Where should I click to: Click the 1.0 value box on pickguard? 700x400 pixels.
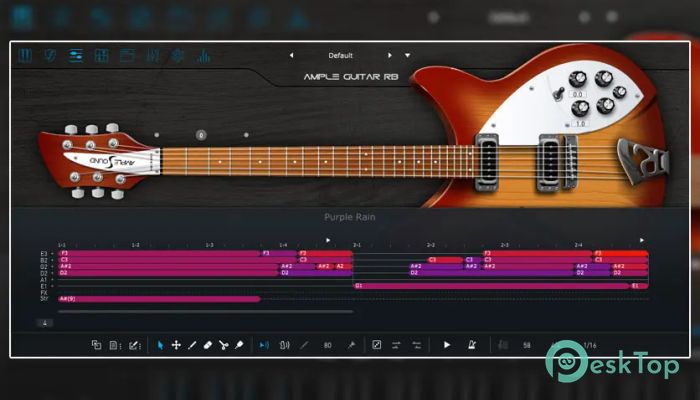click(x=580, y=124)
